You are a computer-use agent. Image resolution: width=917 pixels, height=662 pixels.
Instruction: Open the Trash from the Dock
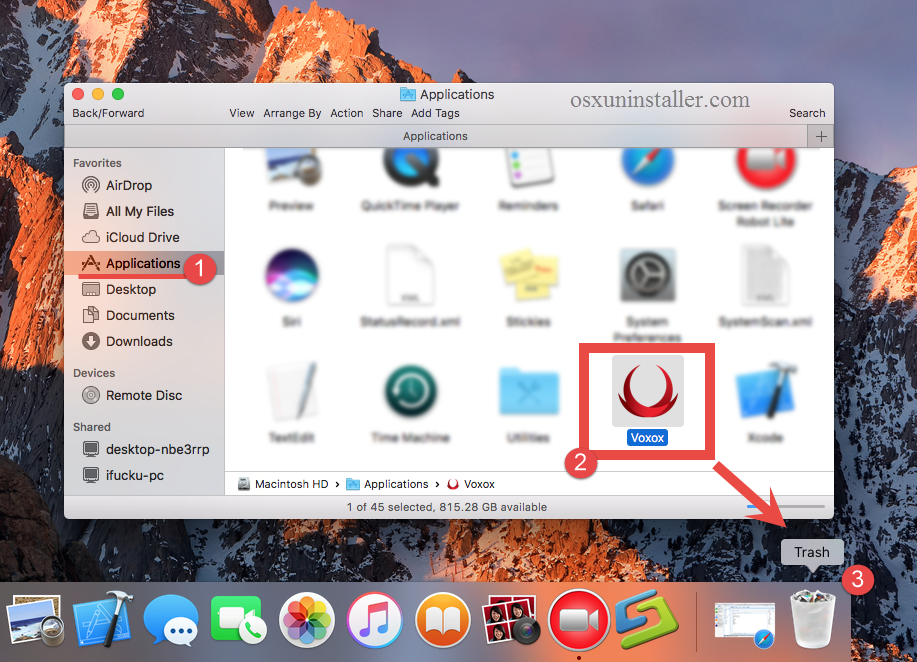coord(812,618)
